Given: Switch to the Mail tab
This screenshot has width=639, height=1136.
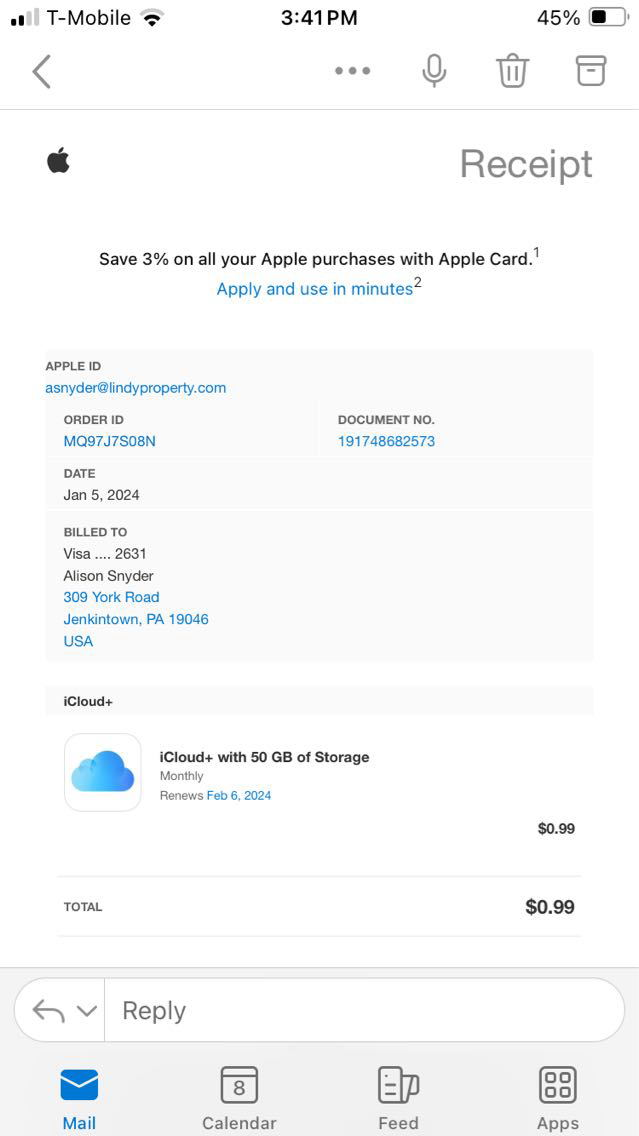Looking at the screenshot, I should point(79,1097).
